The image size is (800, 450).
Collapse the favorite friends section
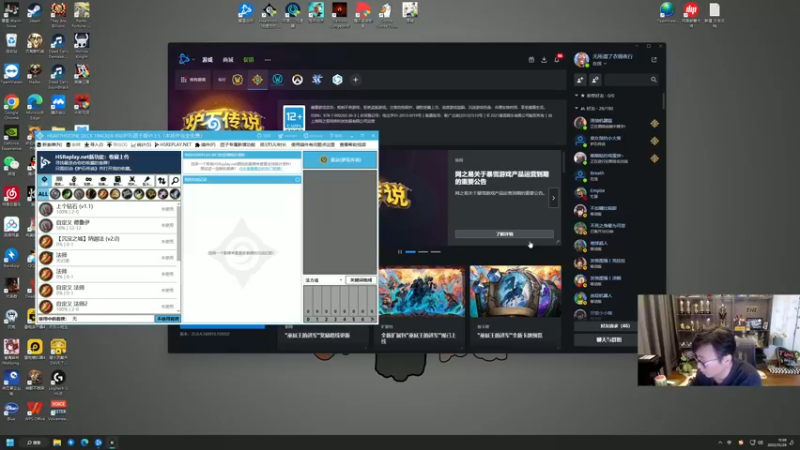[x=577, y=95]
